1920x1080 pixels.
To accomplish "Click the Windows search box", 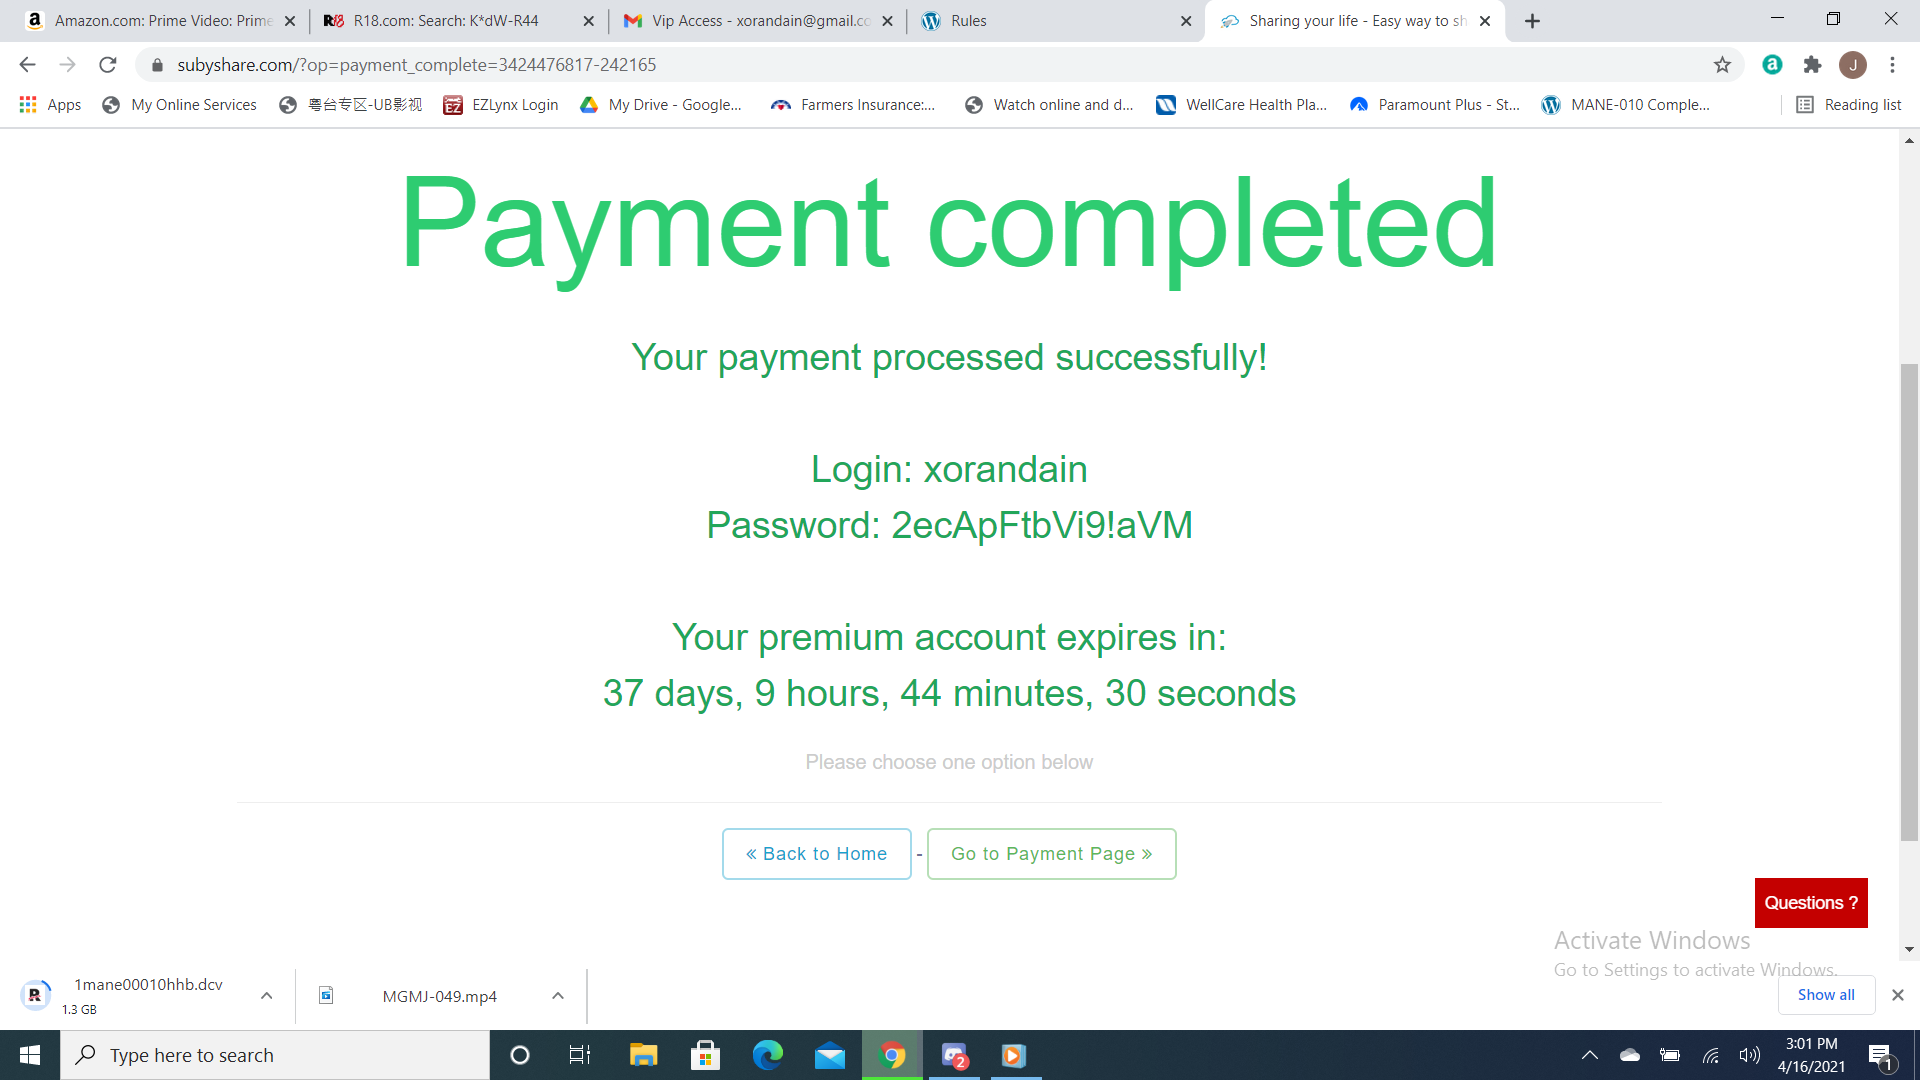I will point(275,1055).
